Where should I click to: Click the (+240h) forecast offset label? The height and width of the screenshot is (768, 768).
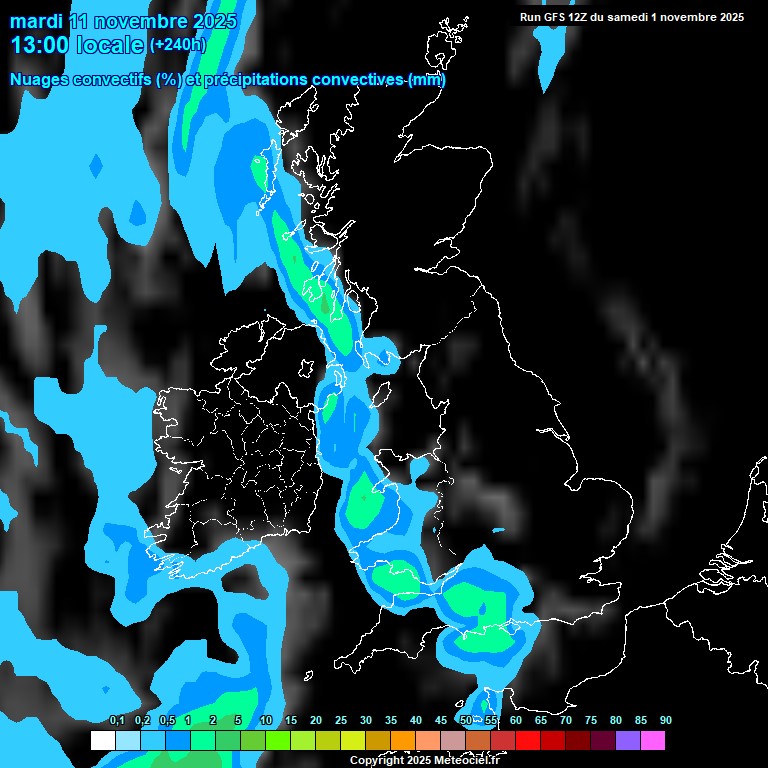(178, 45)
